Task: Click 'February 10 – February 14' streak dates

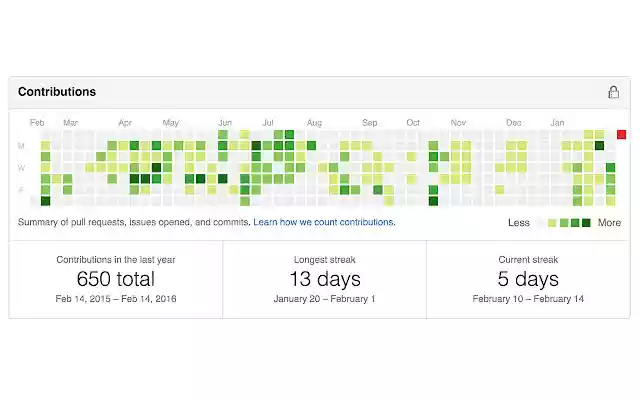Action: click(528, 299)
